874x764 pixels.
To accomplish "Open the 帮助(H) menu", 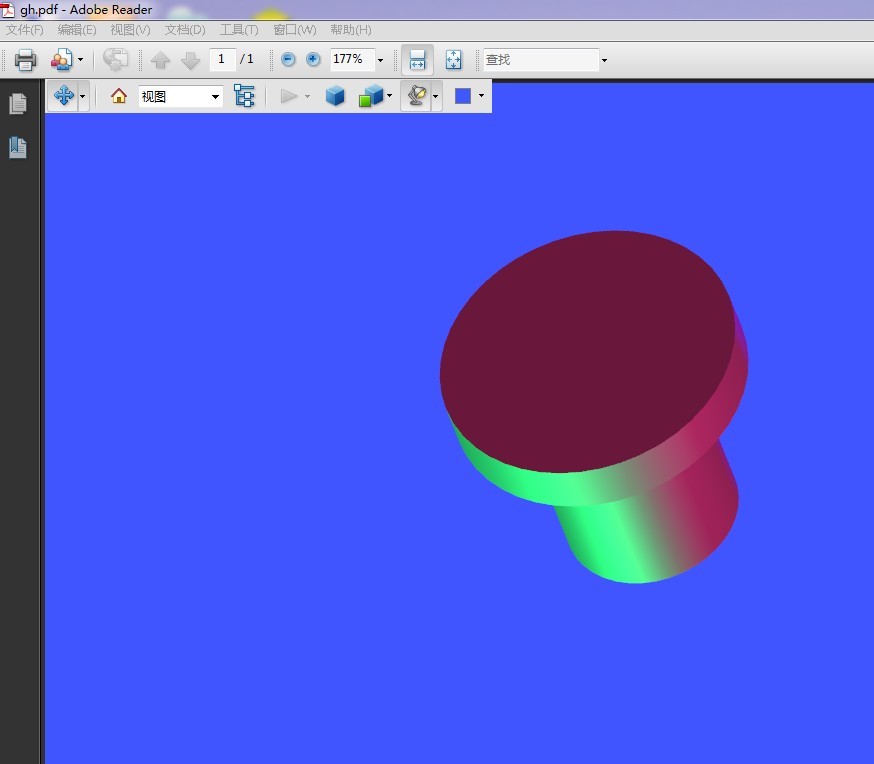I will coord(351,30).
